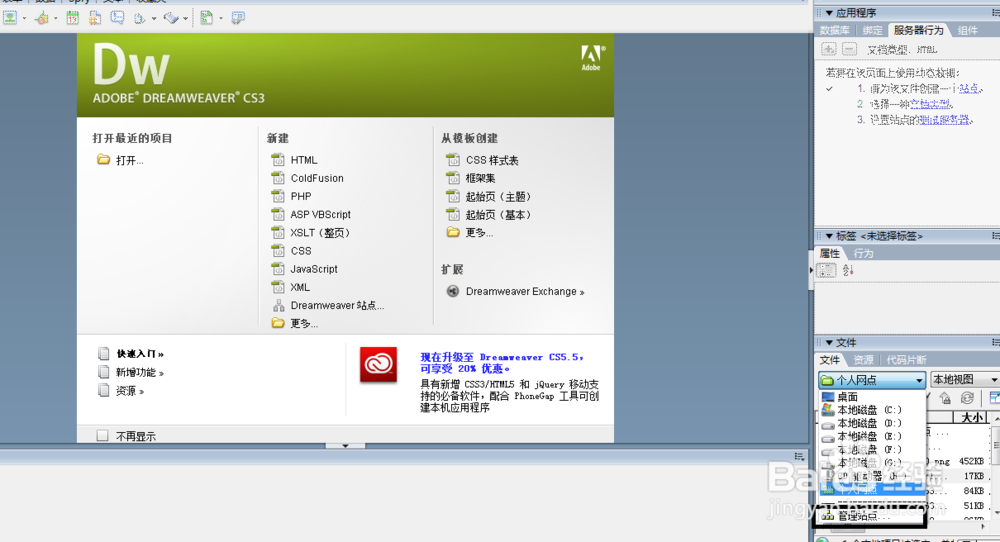Select the 属性 tab in tag panel
Image resolution: width=1000 pixels, height=542 pixels.
tap(829, 253)
